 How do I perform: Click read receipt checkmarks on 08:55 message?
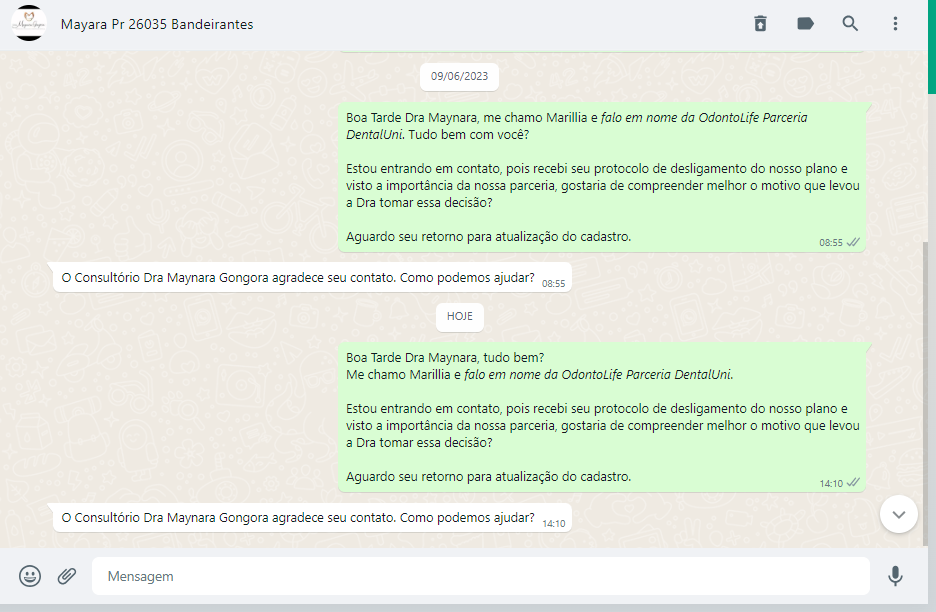tap(854, 242)
